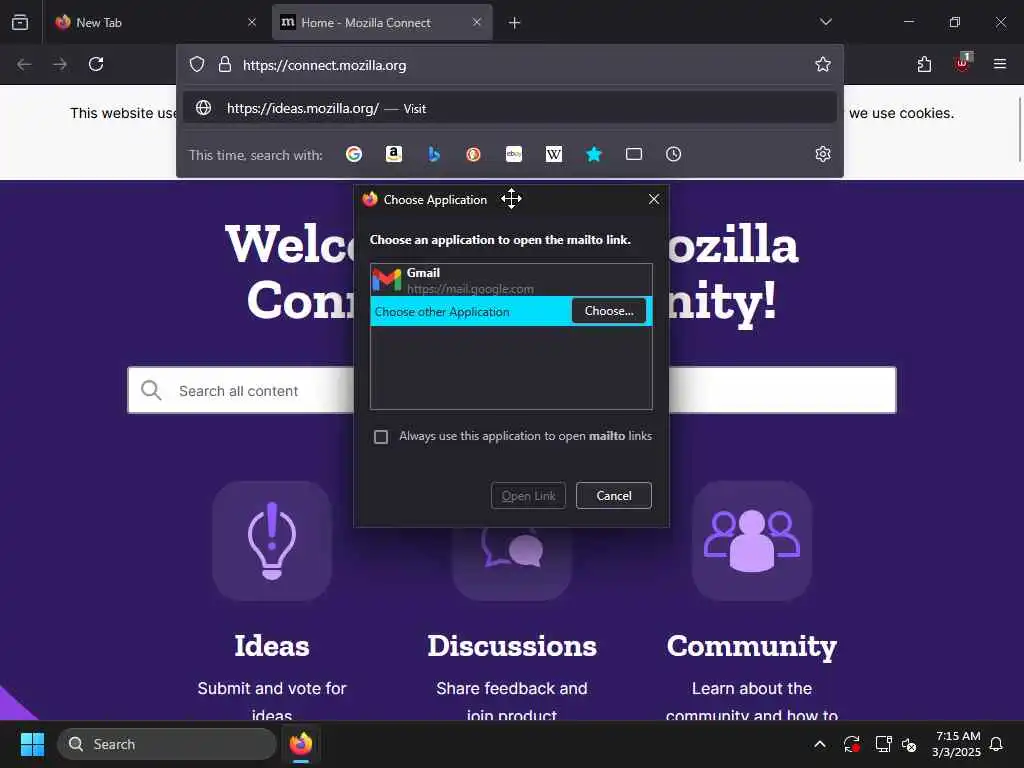List all tabs dropdown arrow
The image size is (1024, 768).
(x=825, y=22)
